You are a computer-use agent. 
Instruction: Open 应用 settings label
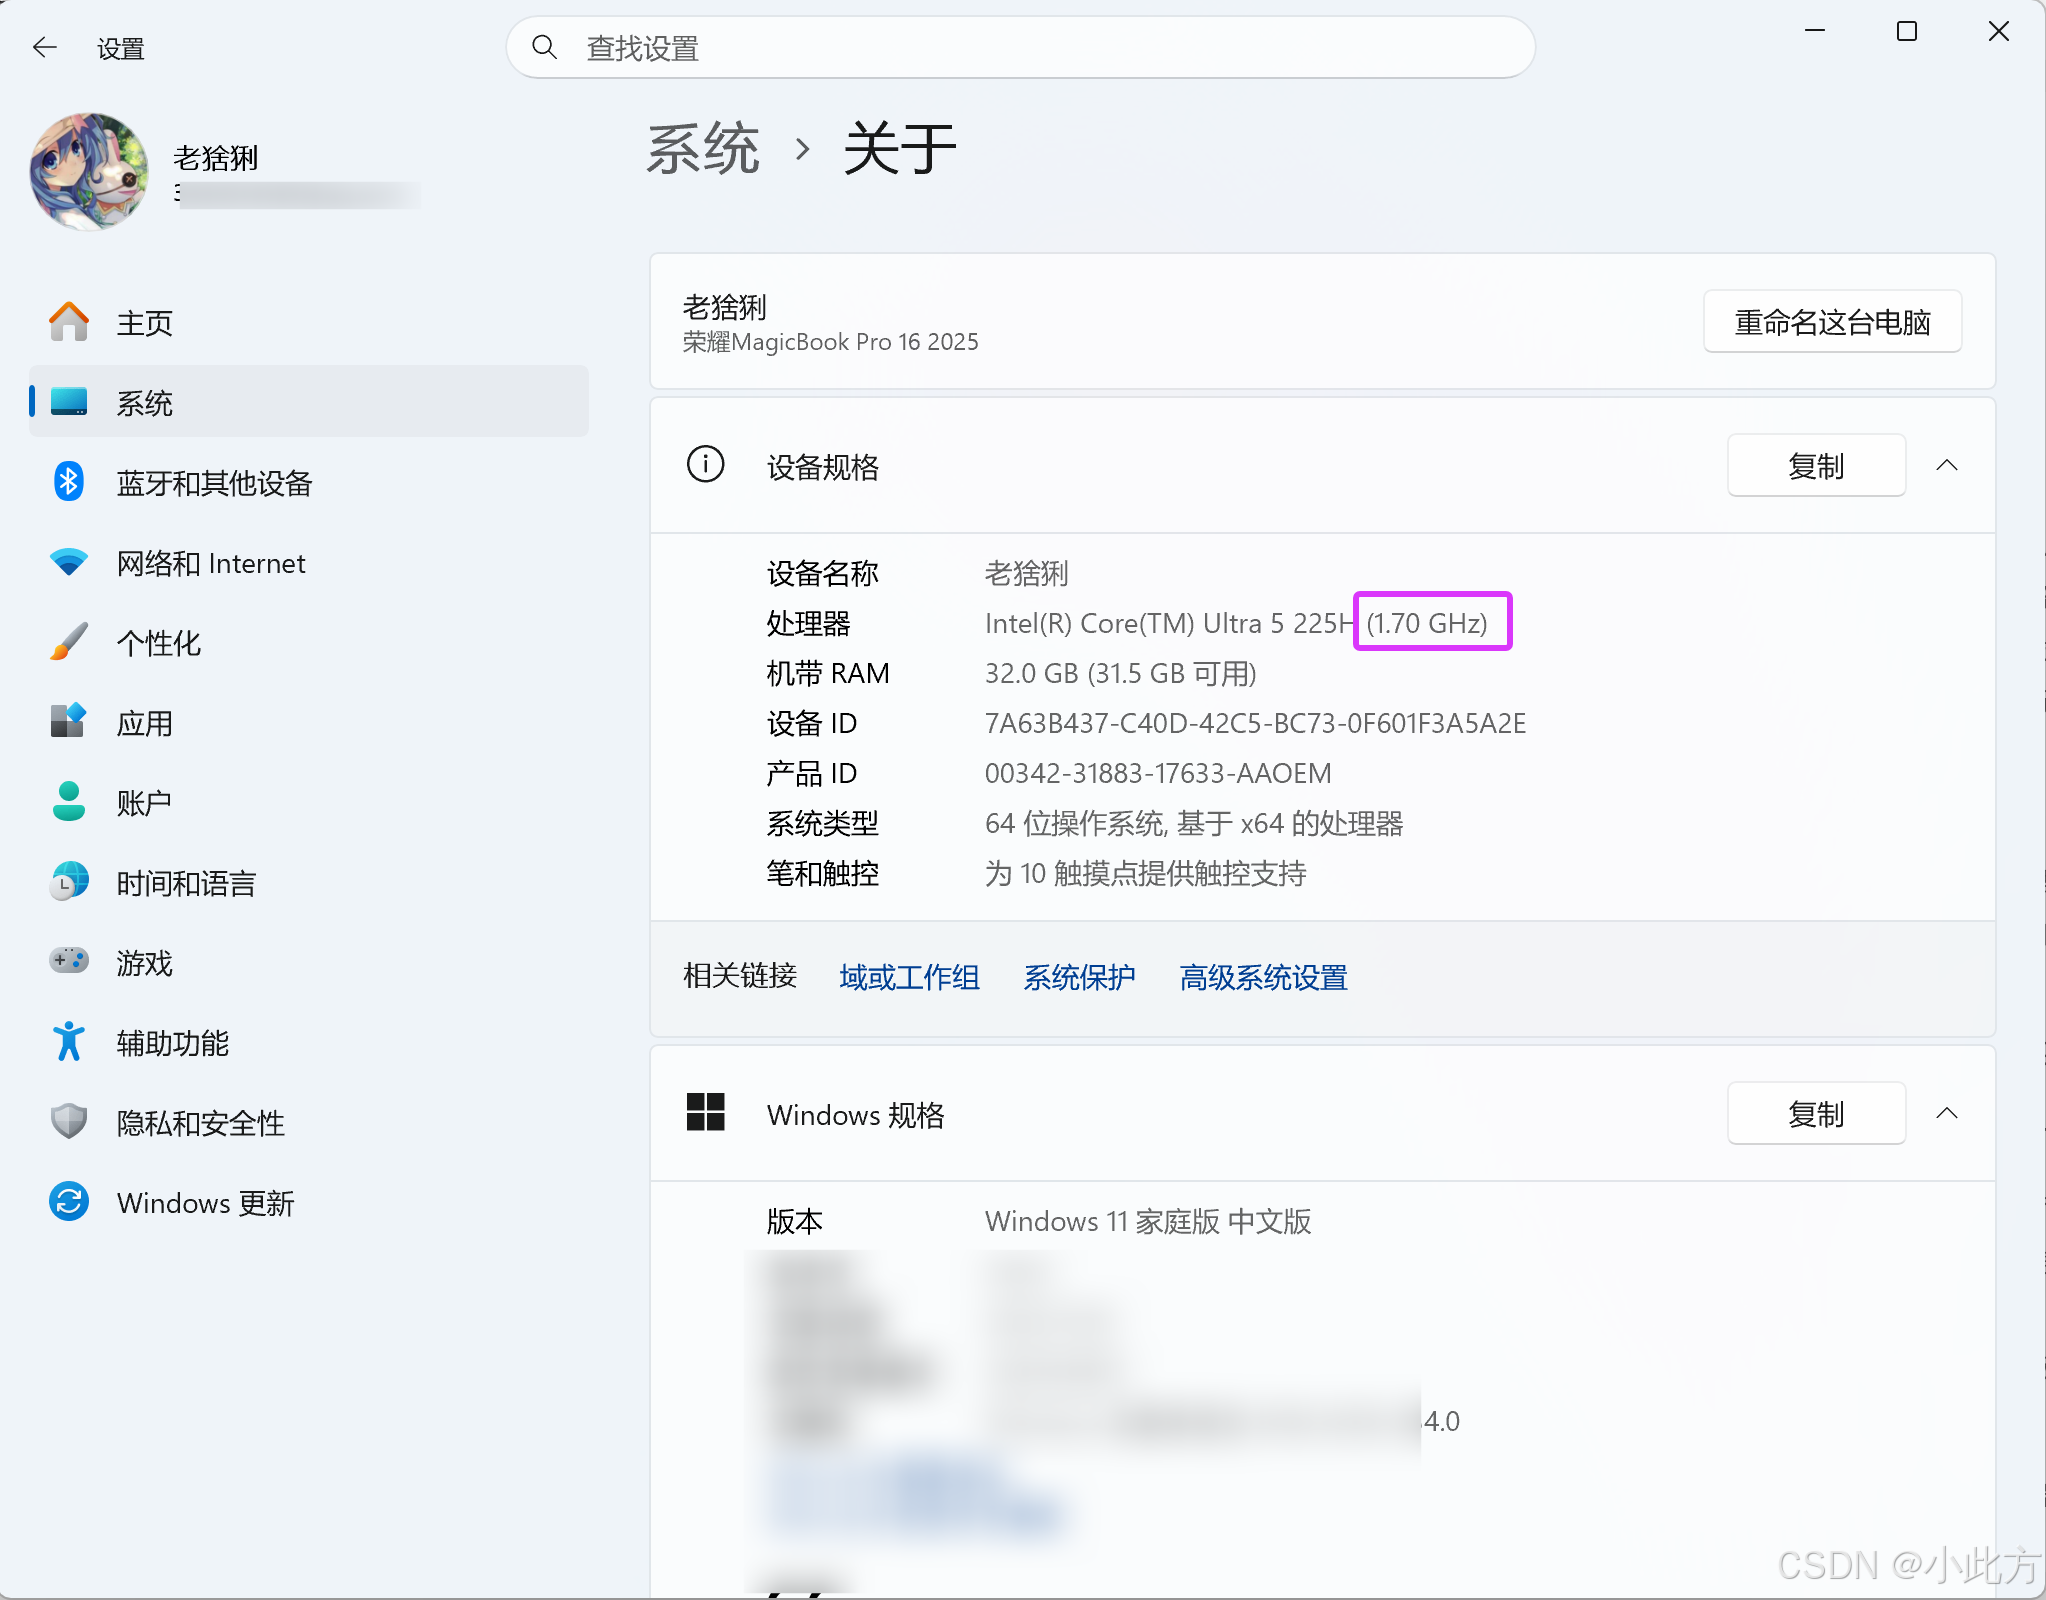(145, 723)
